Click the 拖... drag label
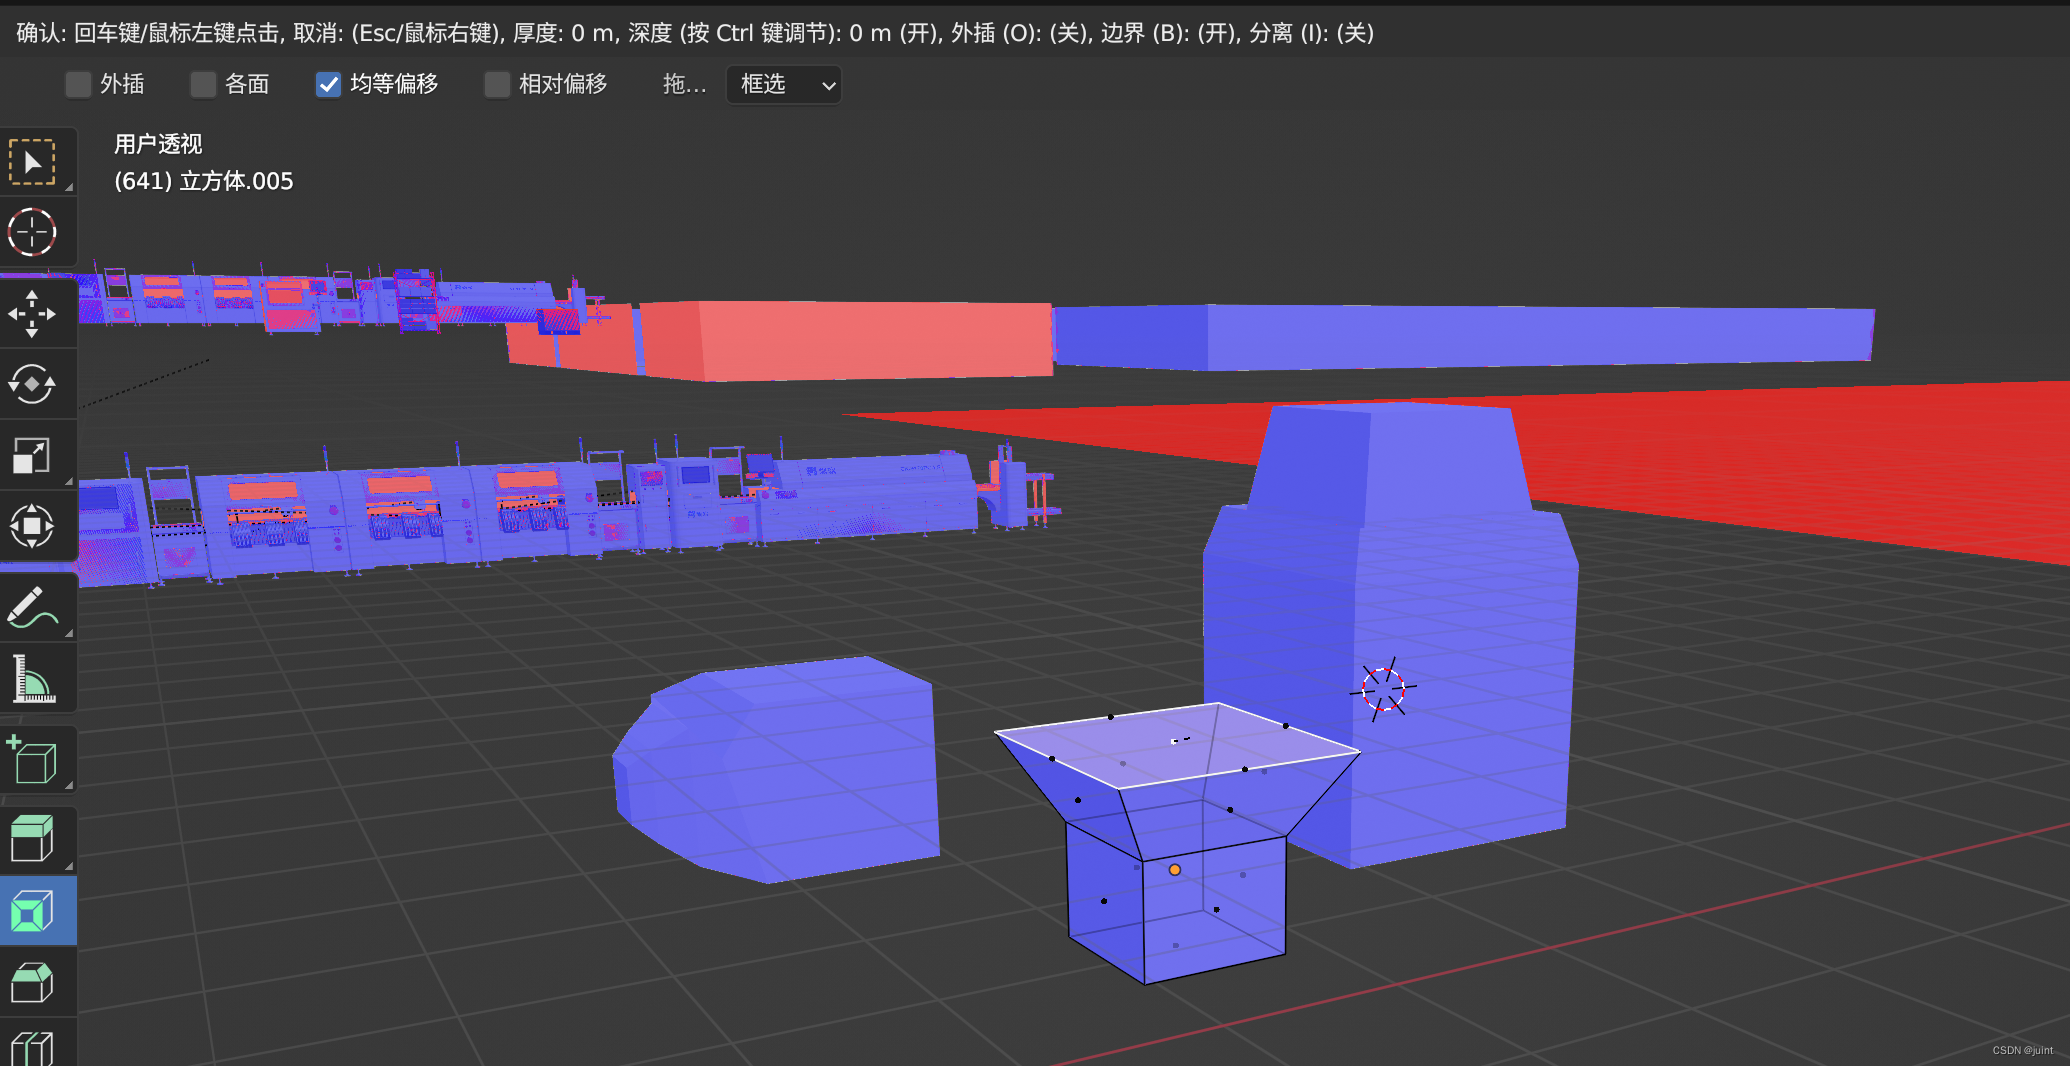This screenshot has width=2070, height=1066. [684, 84]
